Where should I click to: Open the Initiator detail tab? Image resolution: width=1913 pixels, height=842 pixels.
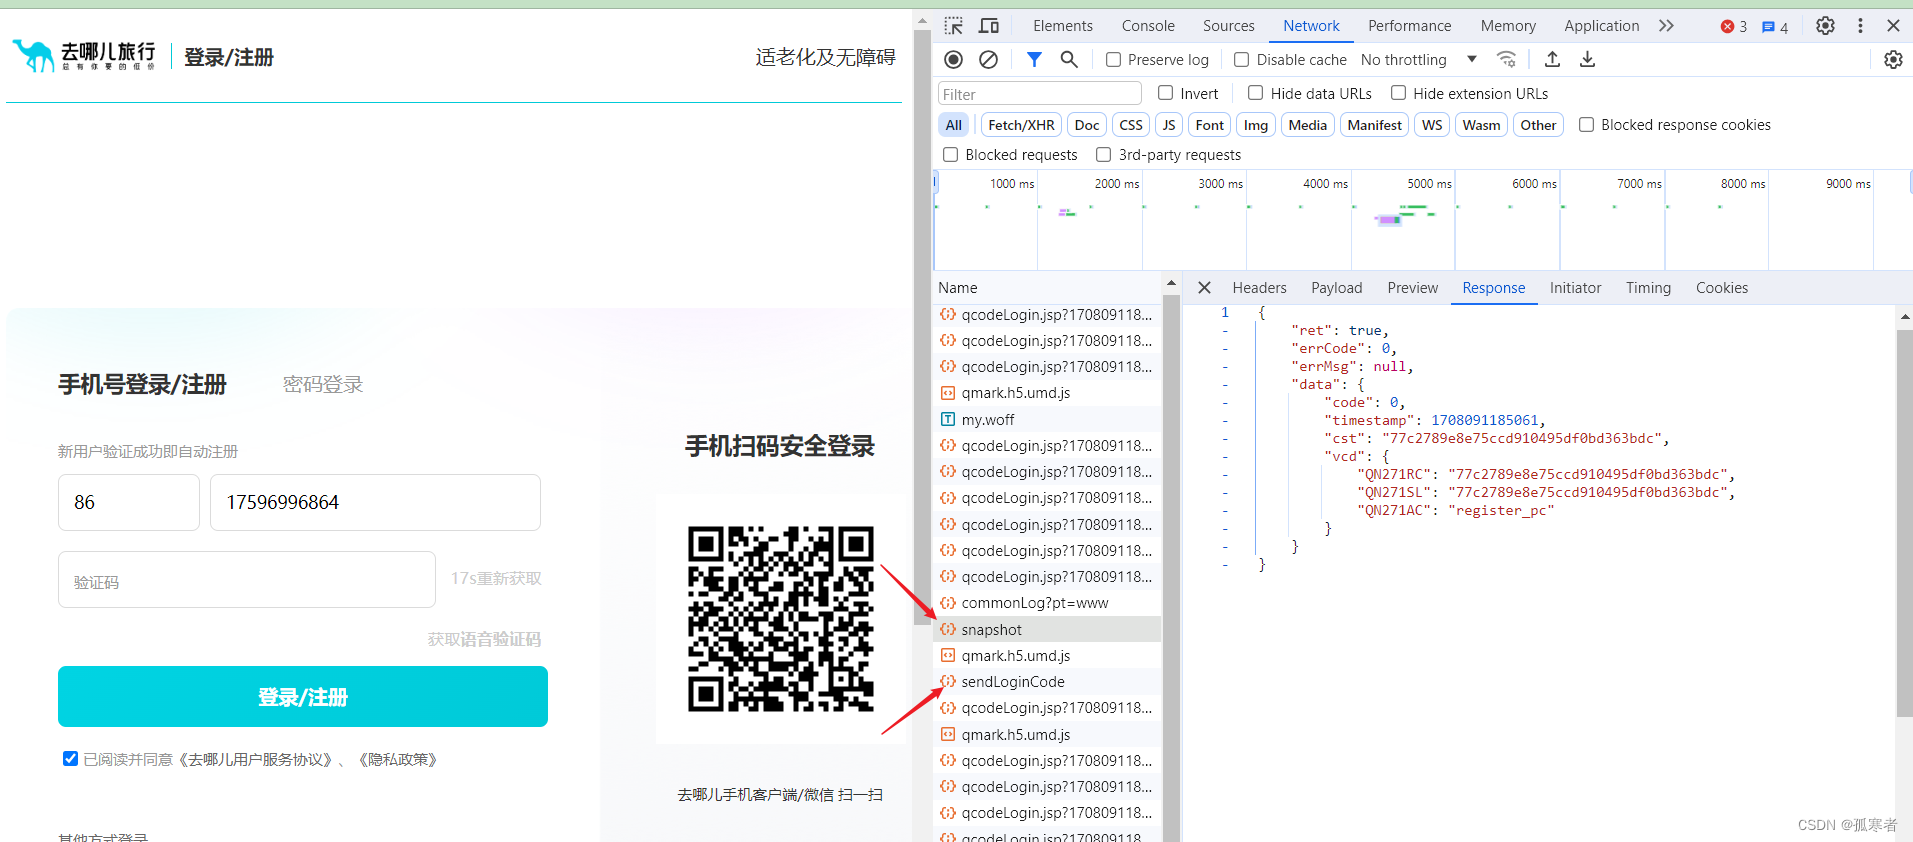coord(1575,288)
